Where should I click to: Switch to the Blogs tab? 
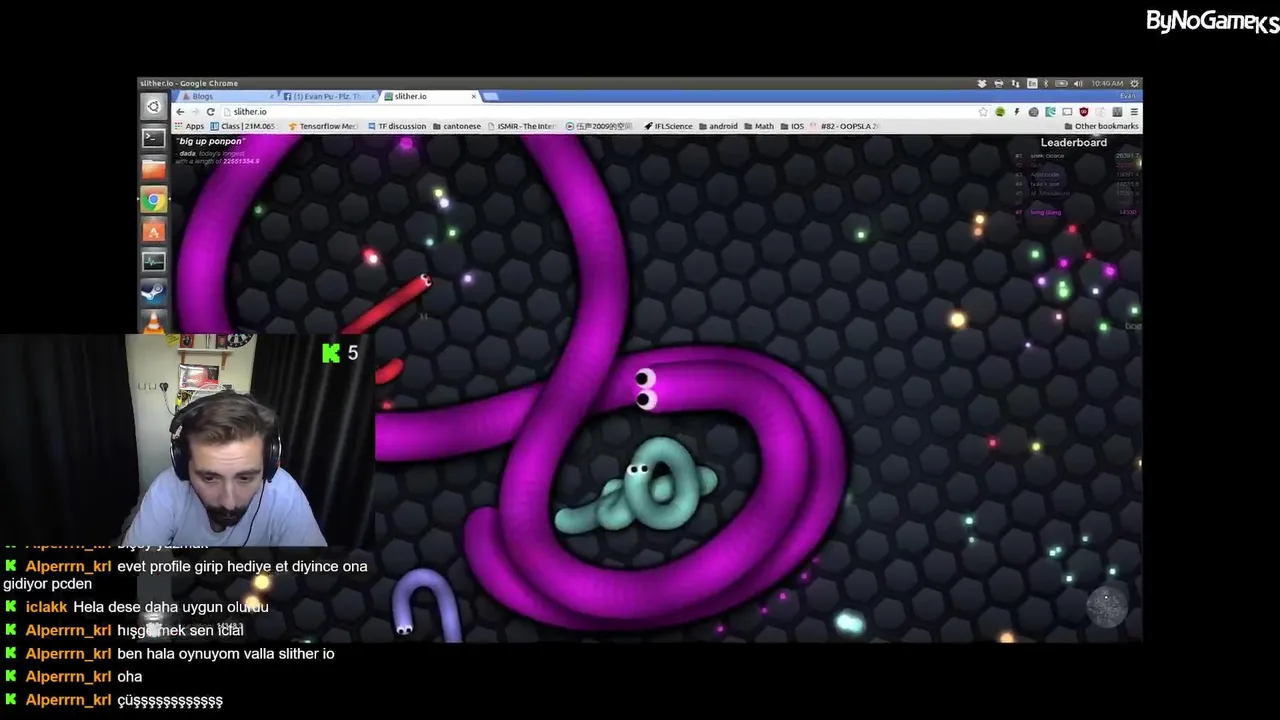point(227,96)
